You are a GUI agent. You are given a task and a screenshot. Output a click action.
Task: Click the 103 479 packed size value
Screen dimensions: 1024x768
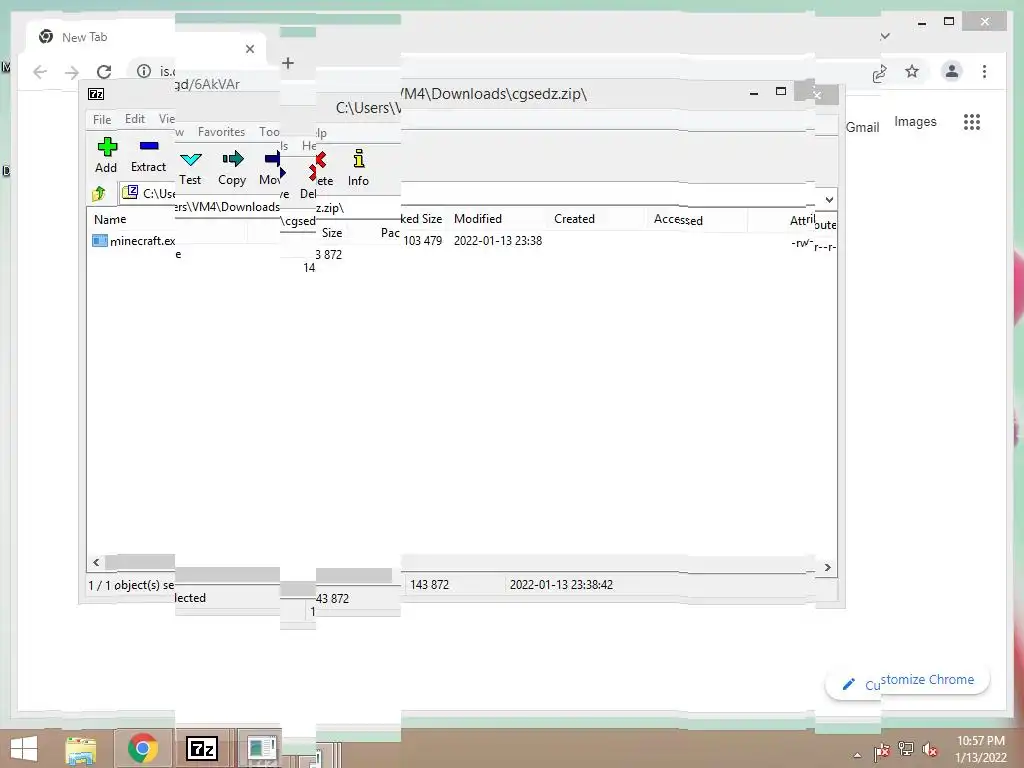pyautogui.click(x=423, y=240)
